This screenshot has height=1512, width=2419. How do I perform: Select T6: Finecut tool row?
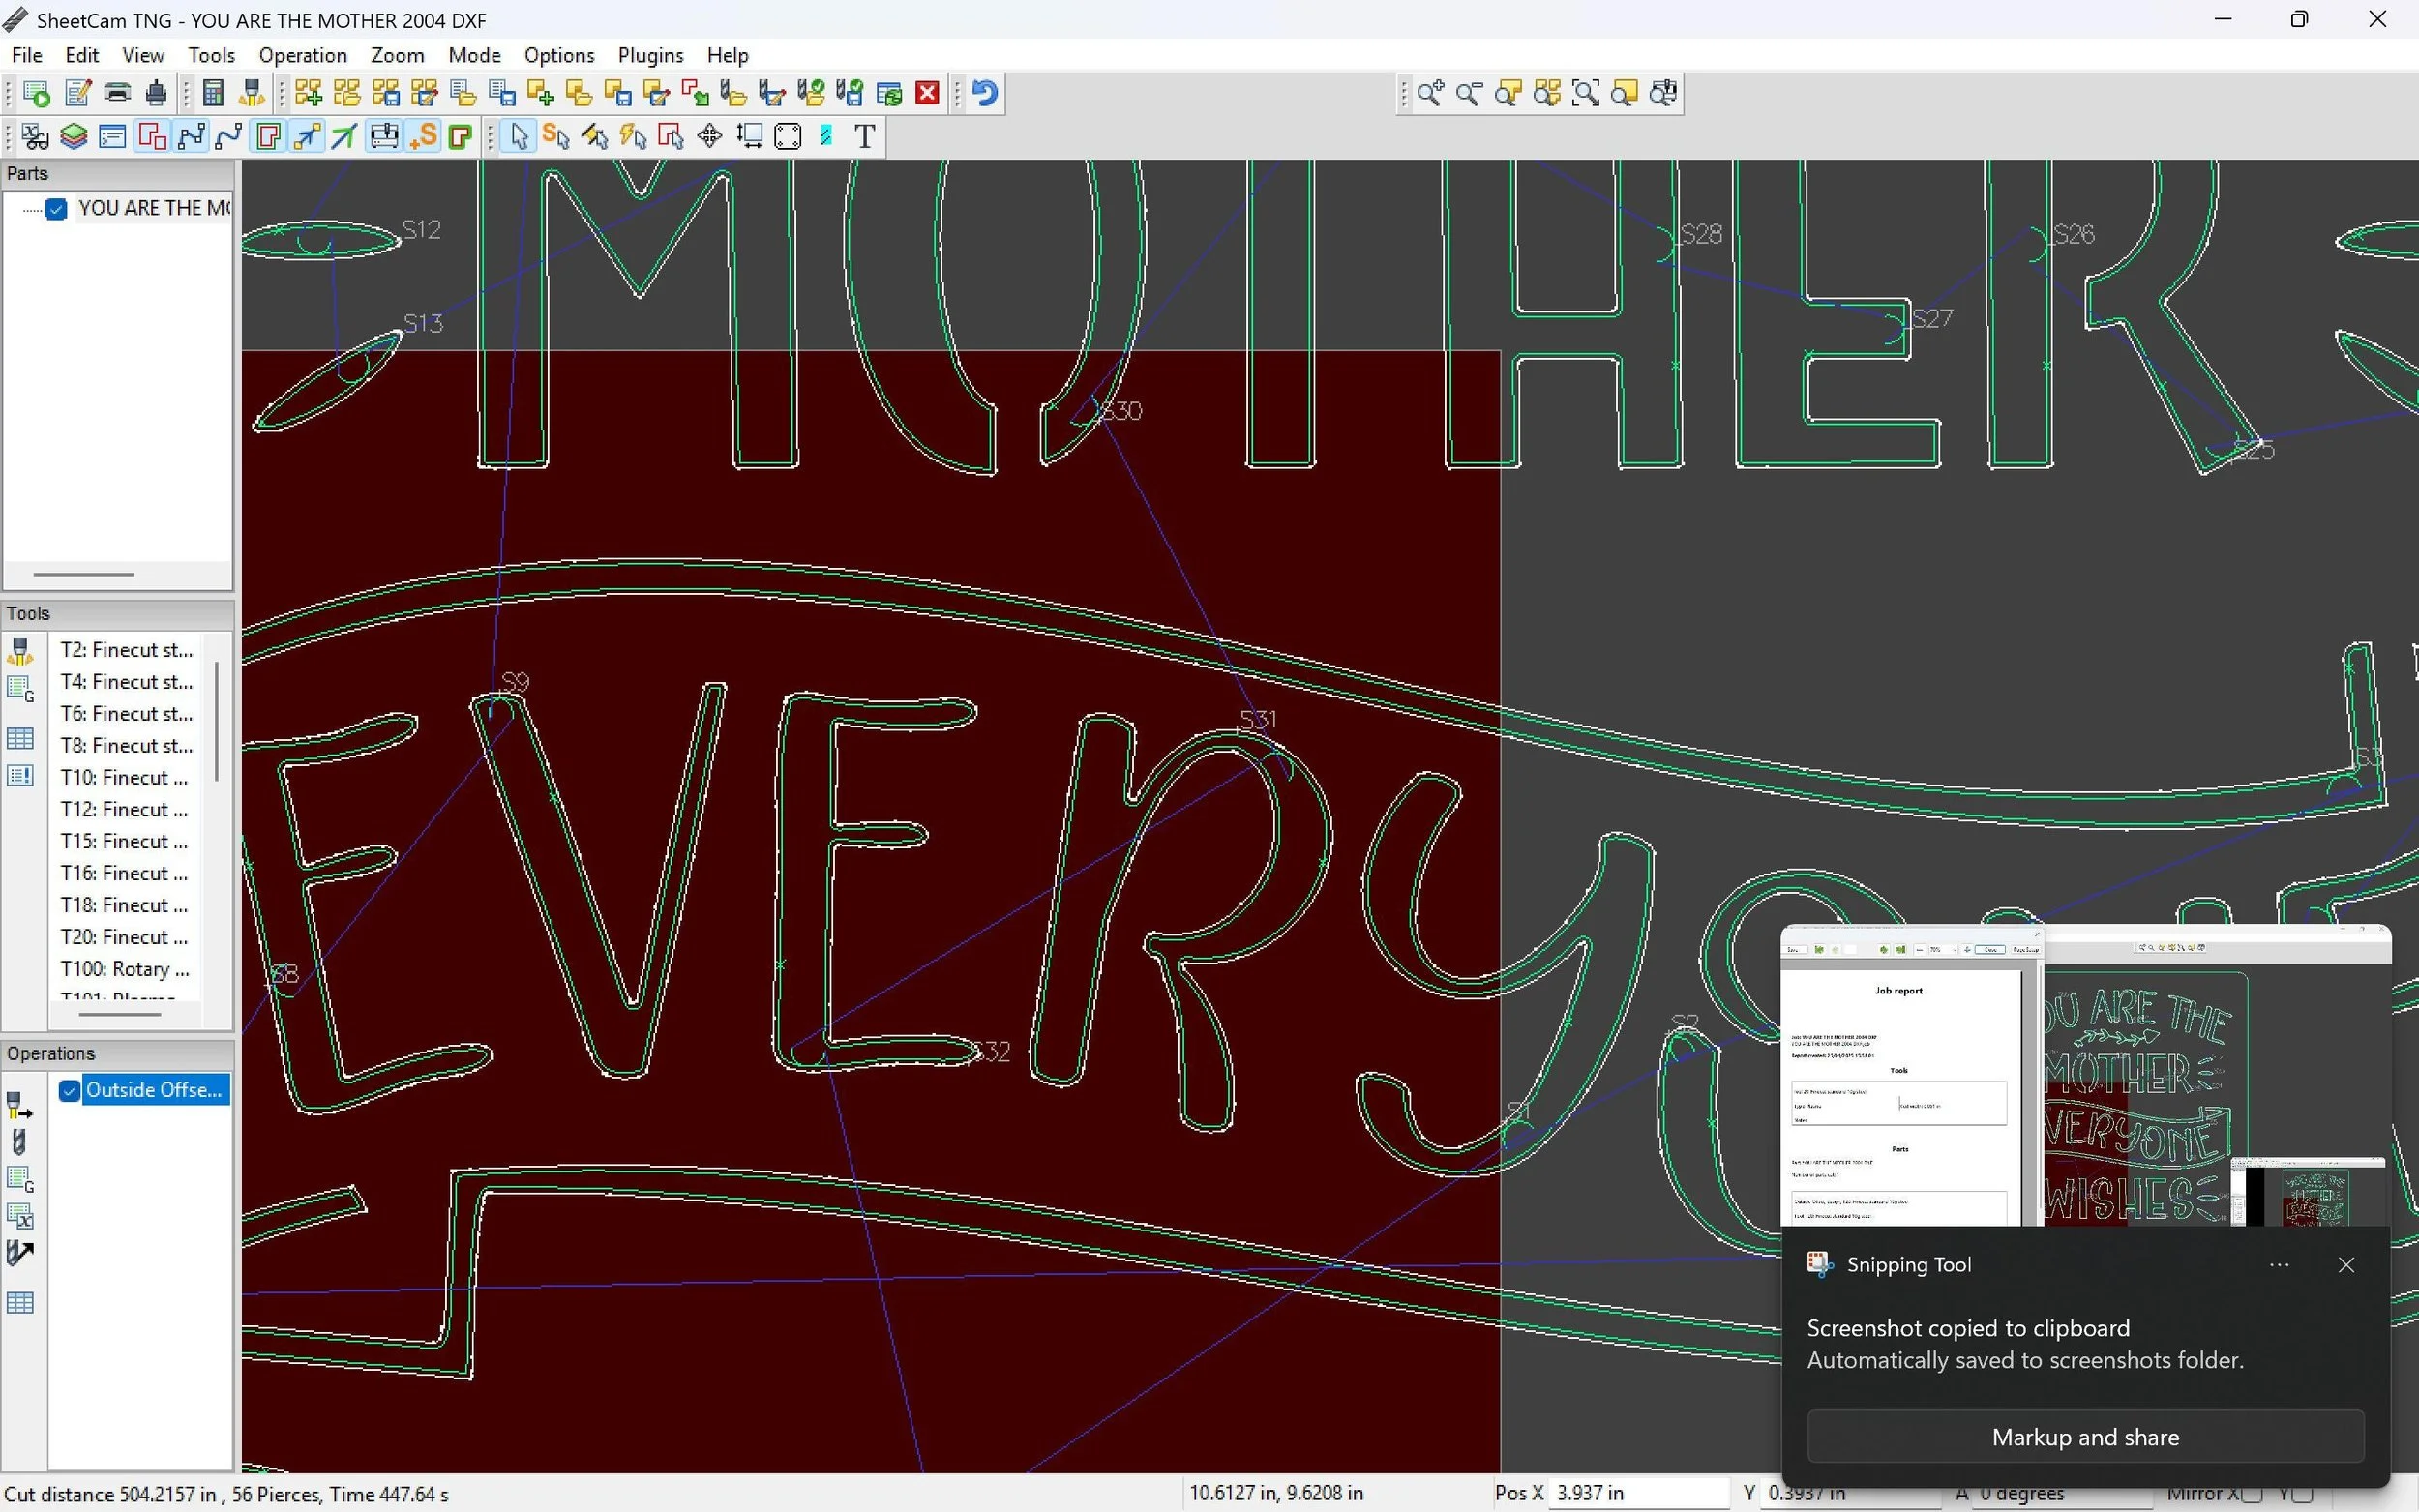click(126, 714)
